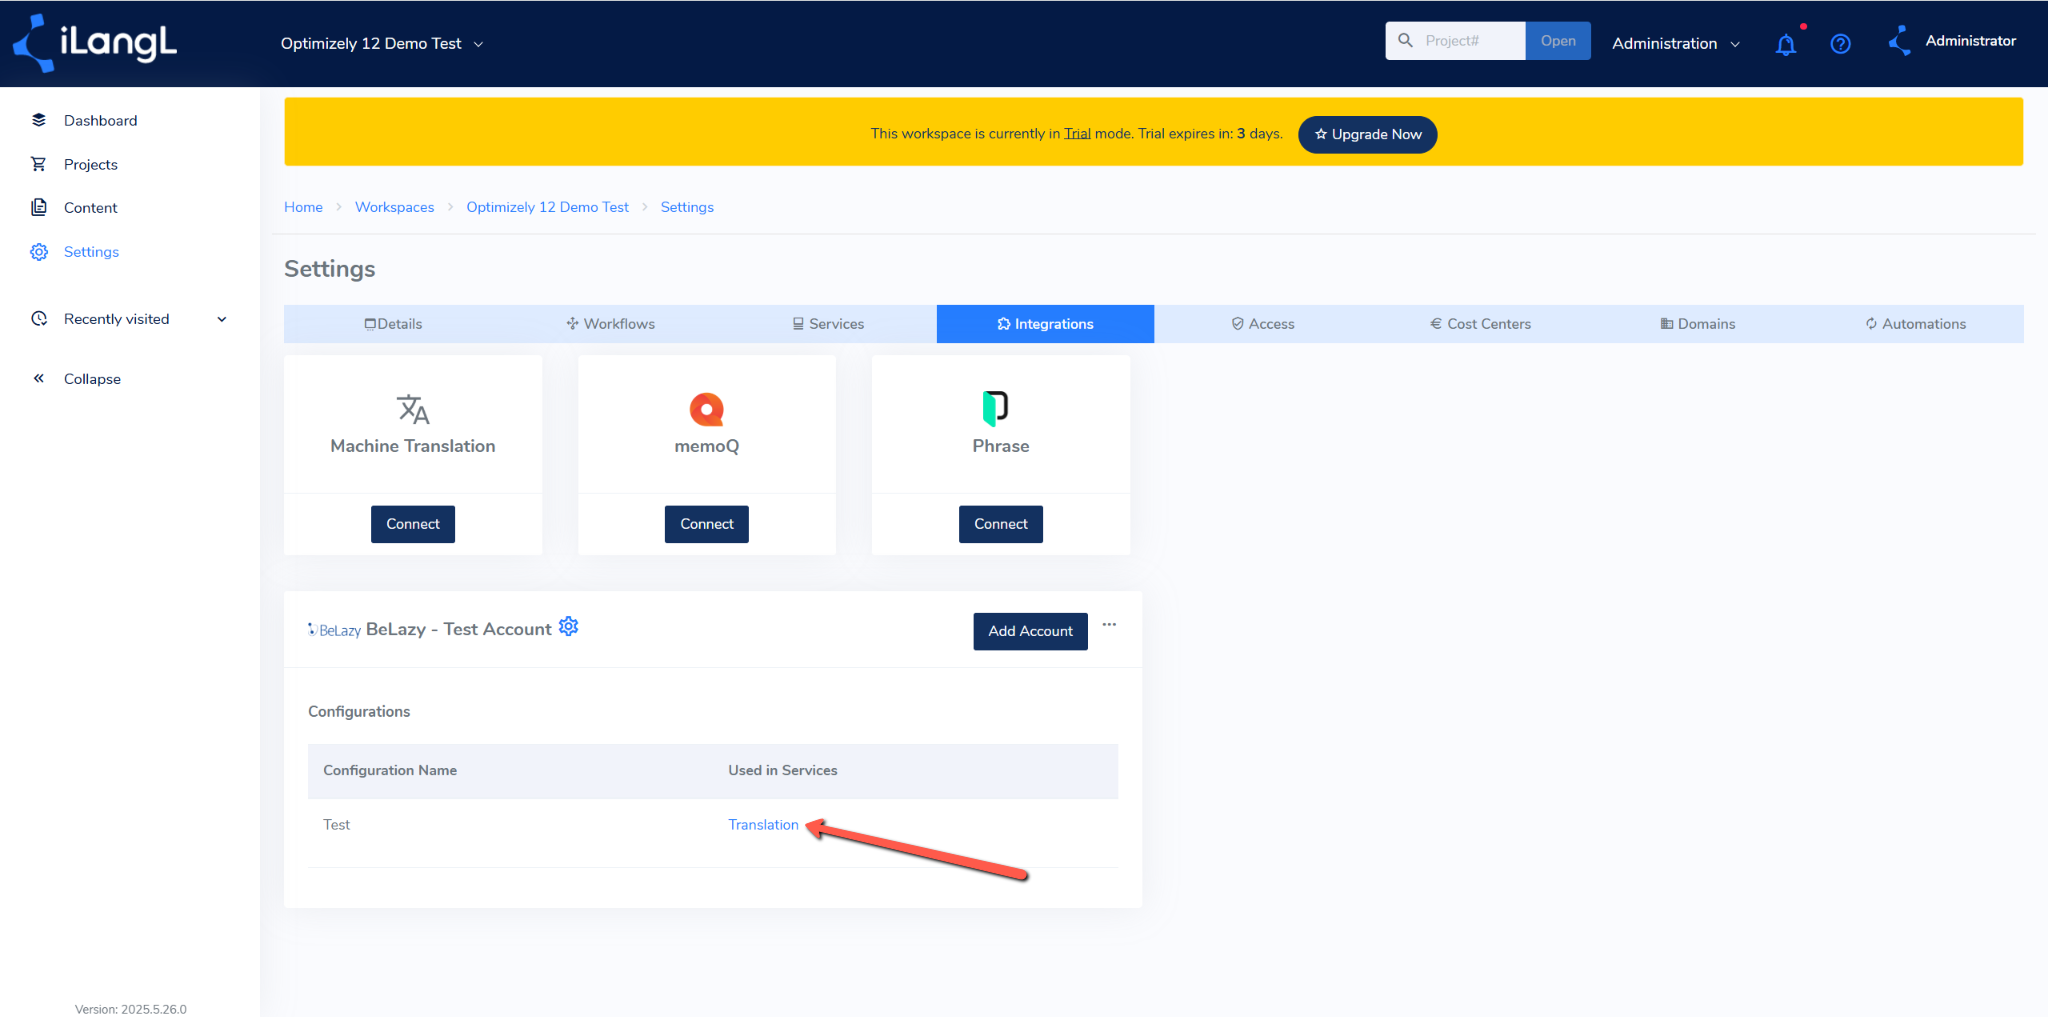Open the Administration dropdown menu

[x=1676, y=43]
